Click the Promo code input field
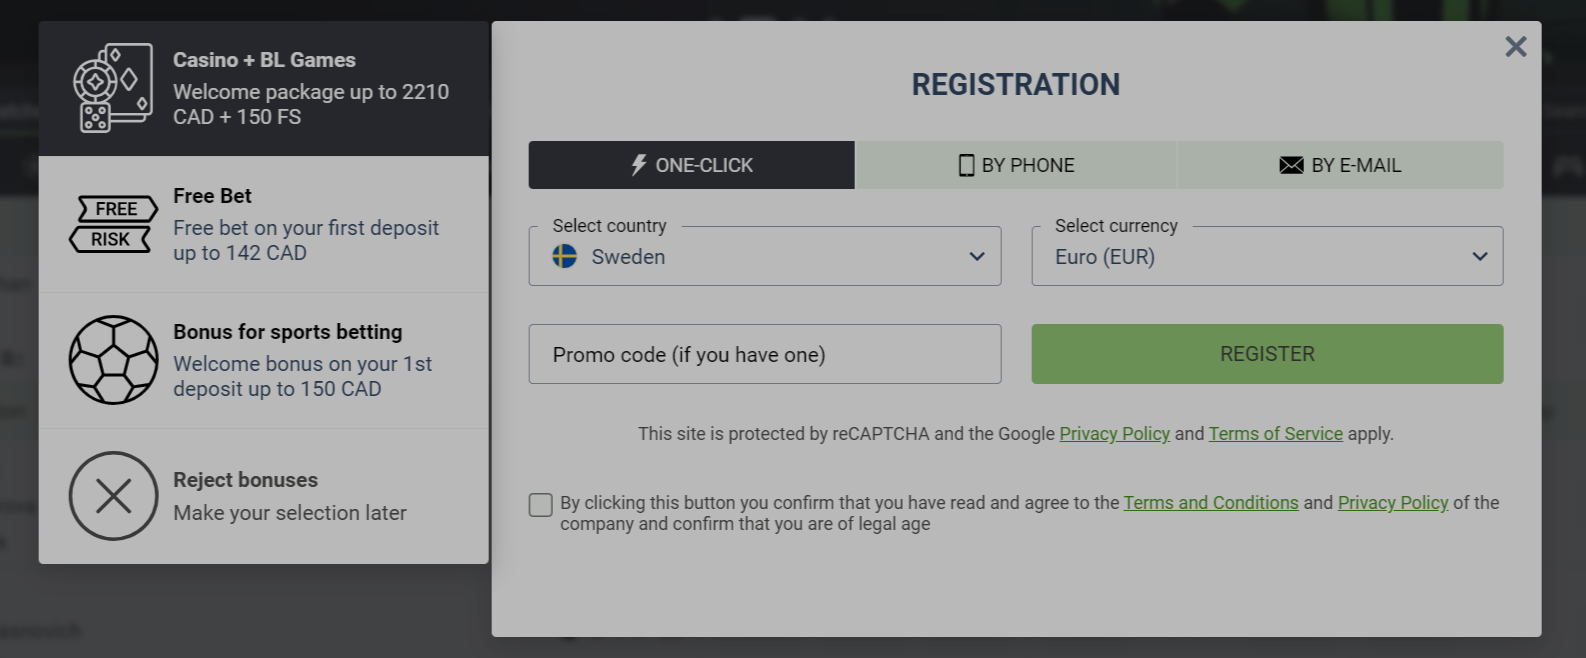Screen dimensions: 1586x658 (x=765, y=354)
